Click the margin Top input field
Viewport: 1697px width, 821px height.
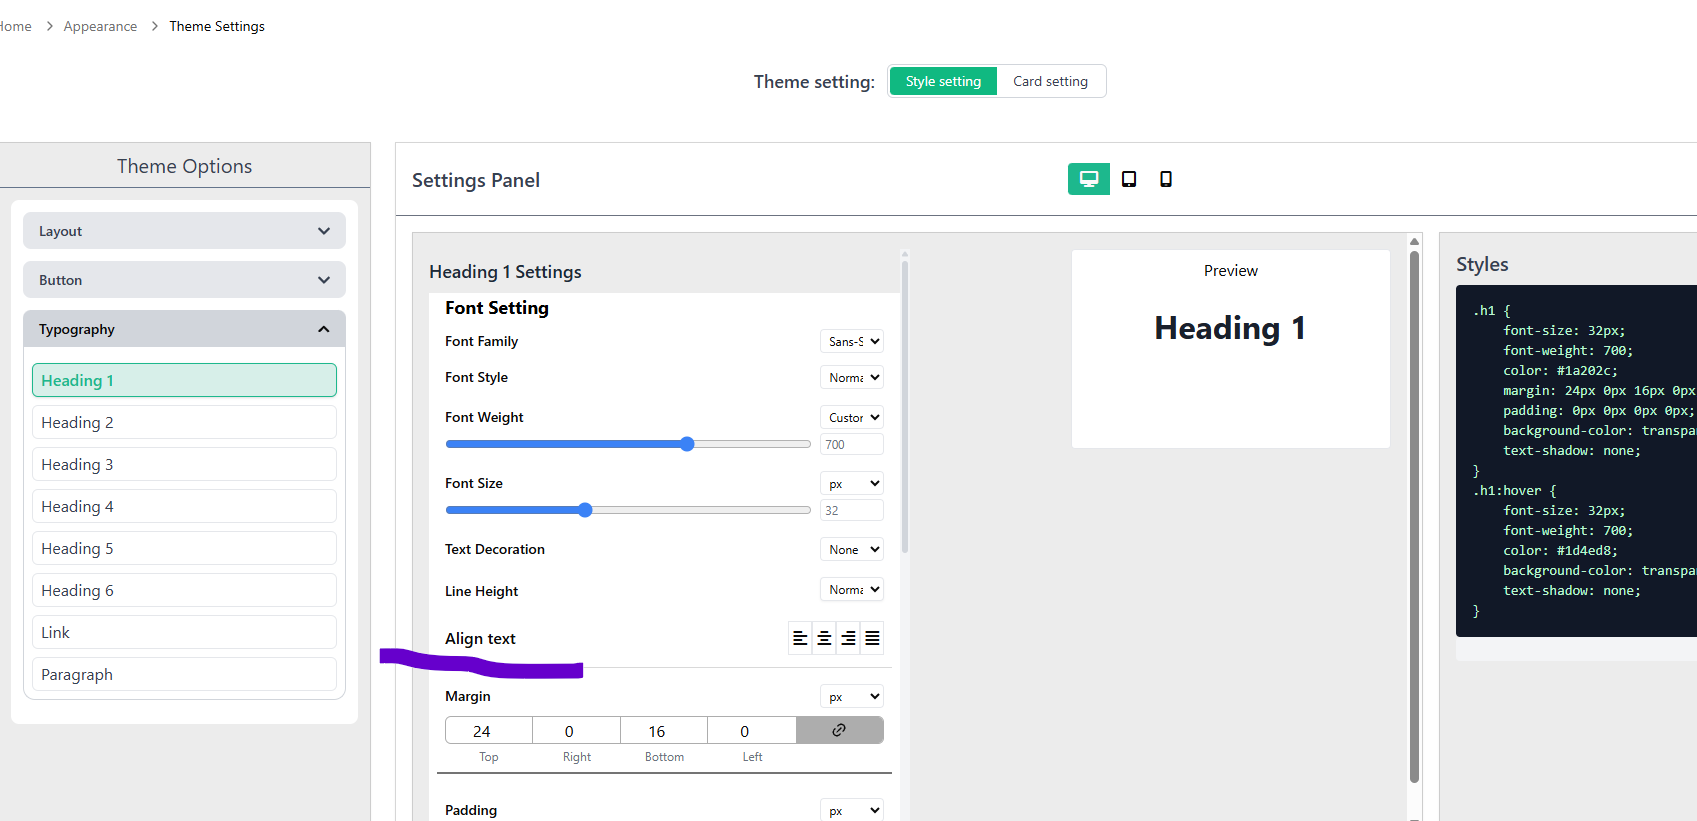[489, 731]
